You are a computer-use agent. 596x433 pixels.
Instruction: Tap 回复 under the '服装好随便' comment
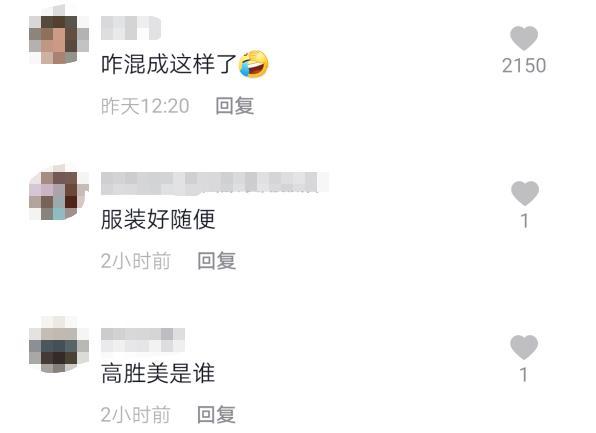coord(217,261)
